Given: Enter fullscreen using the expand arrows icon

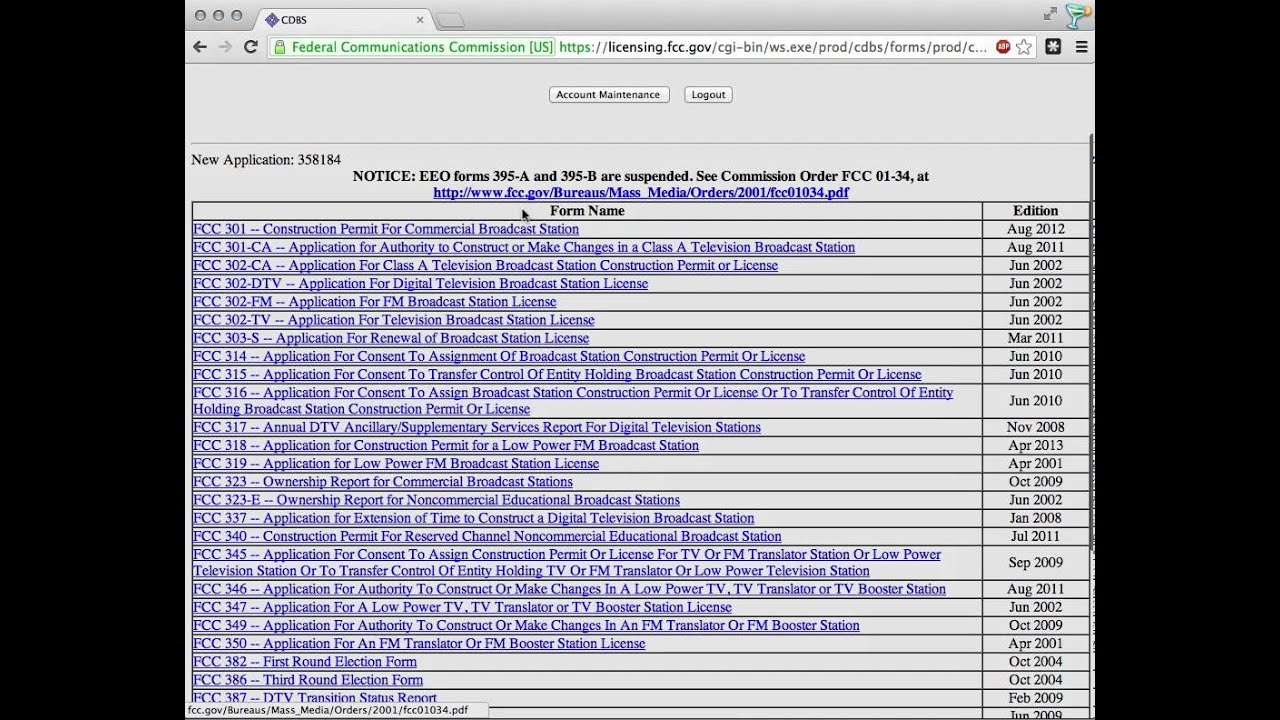Looking at the screenshot, I should click(x=1050, y=14).
